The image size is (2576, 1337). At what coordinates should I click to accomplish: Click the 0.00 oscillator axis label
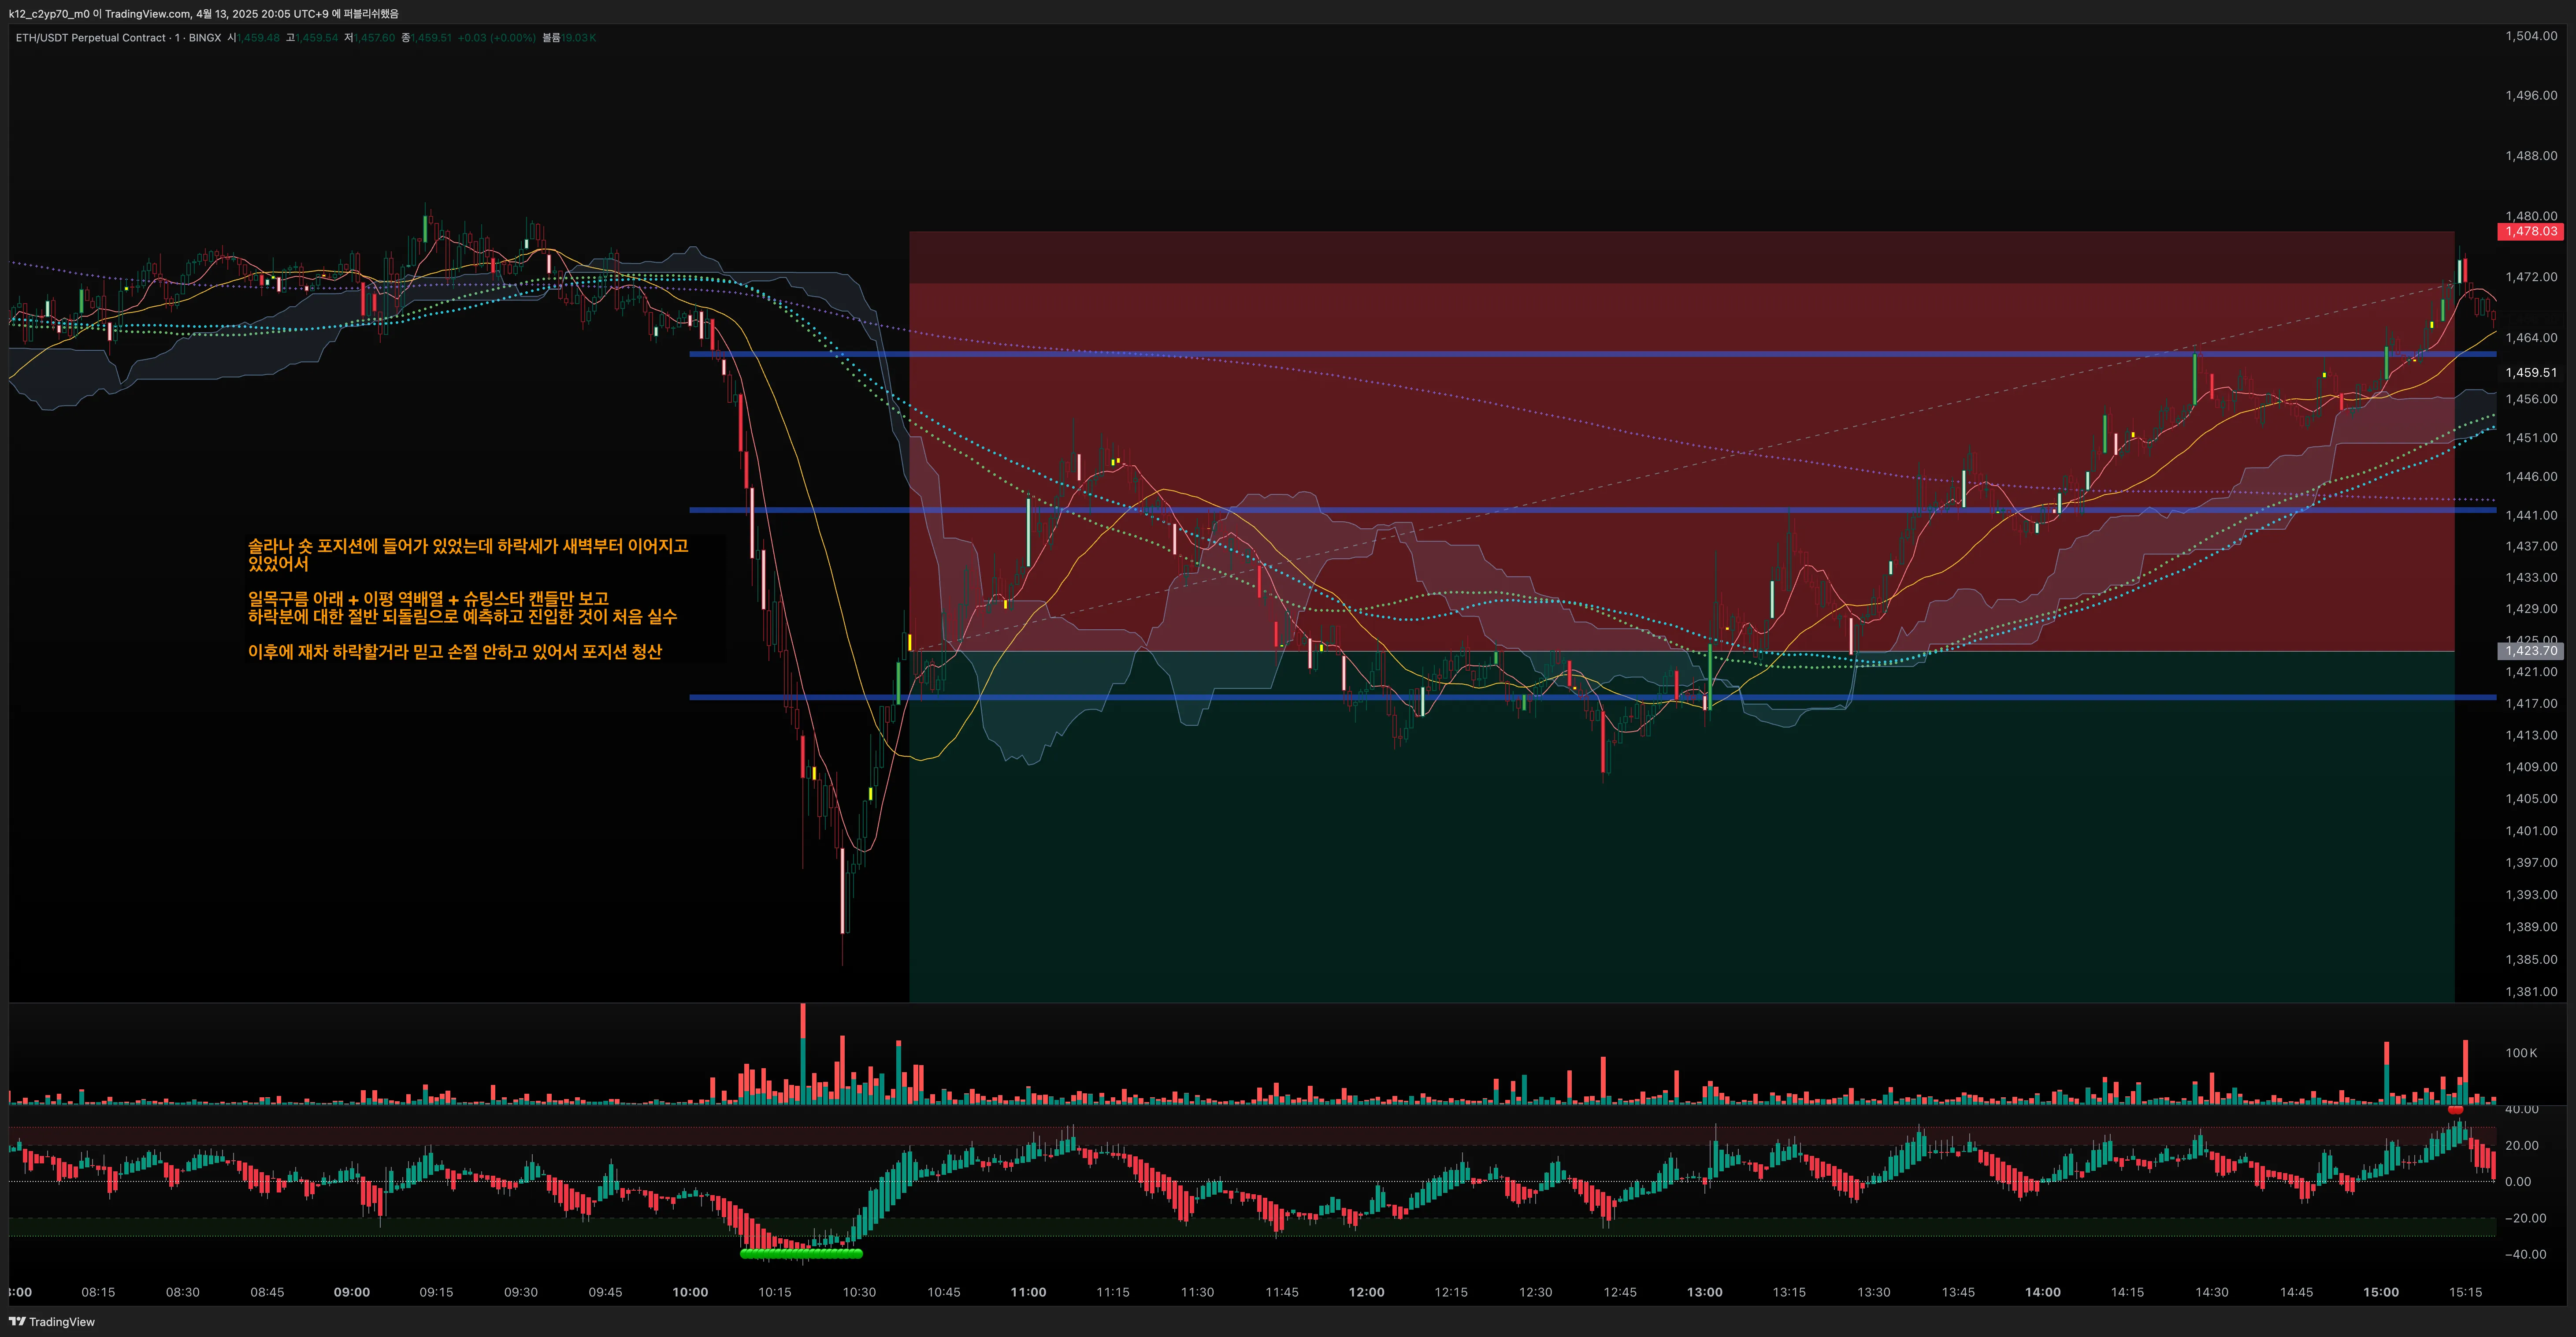click(2518, 1182)
